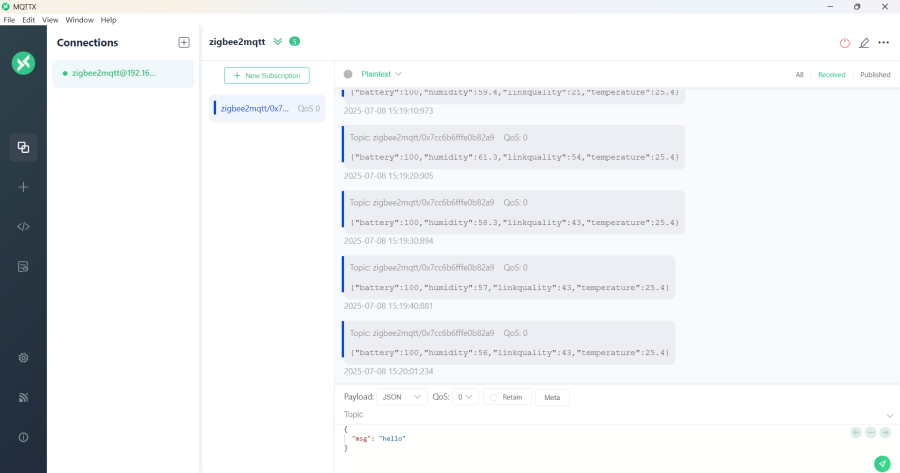Open Settings gear in left sidebar
This screenshot has height=473, width=900.
point(24,358)
